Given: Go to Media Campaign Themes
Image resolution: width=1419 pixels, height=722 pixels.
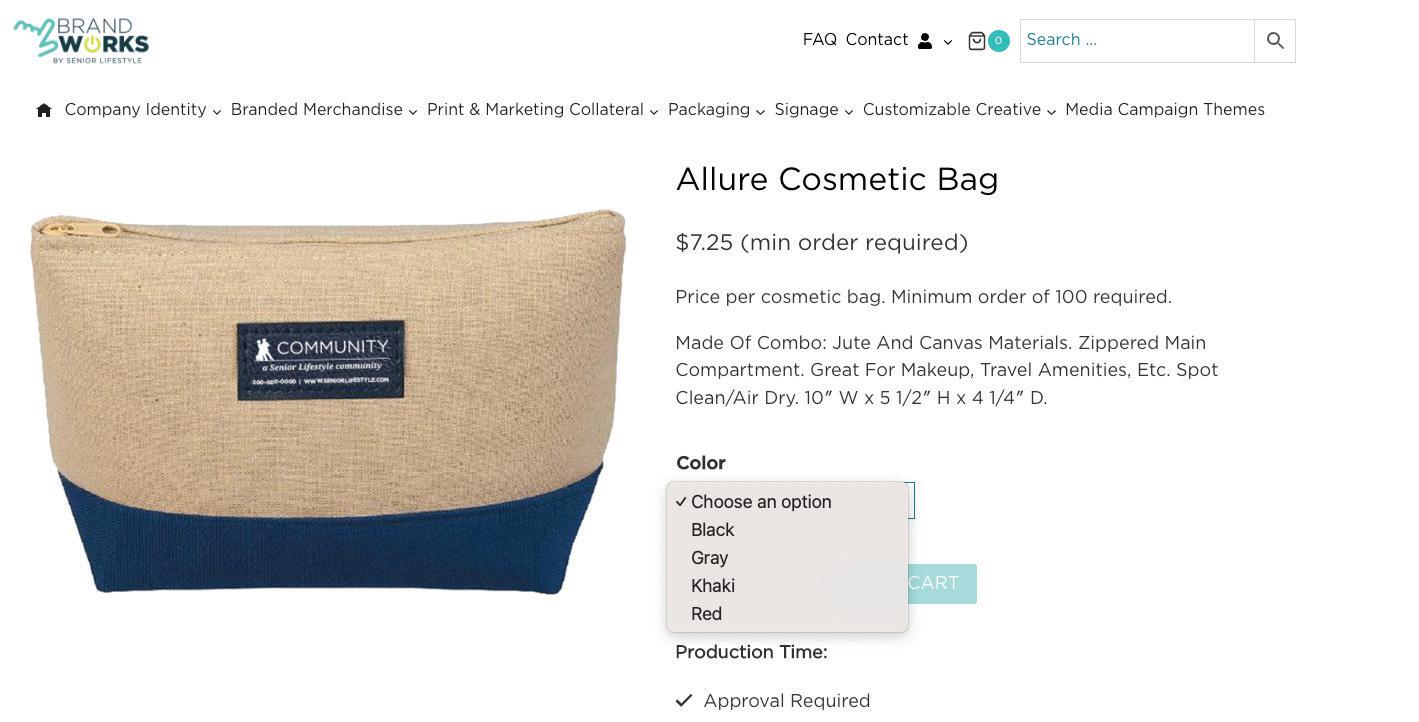Looking at the screenshot, I should 1165,110.
